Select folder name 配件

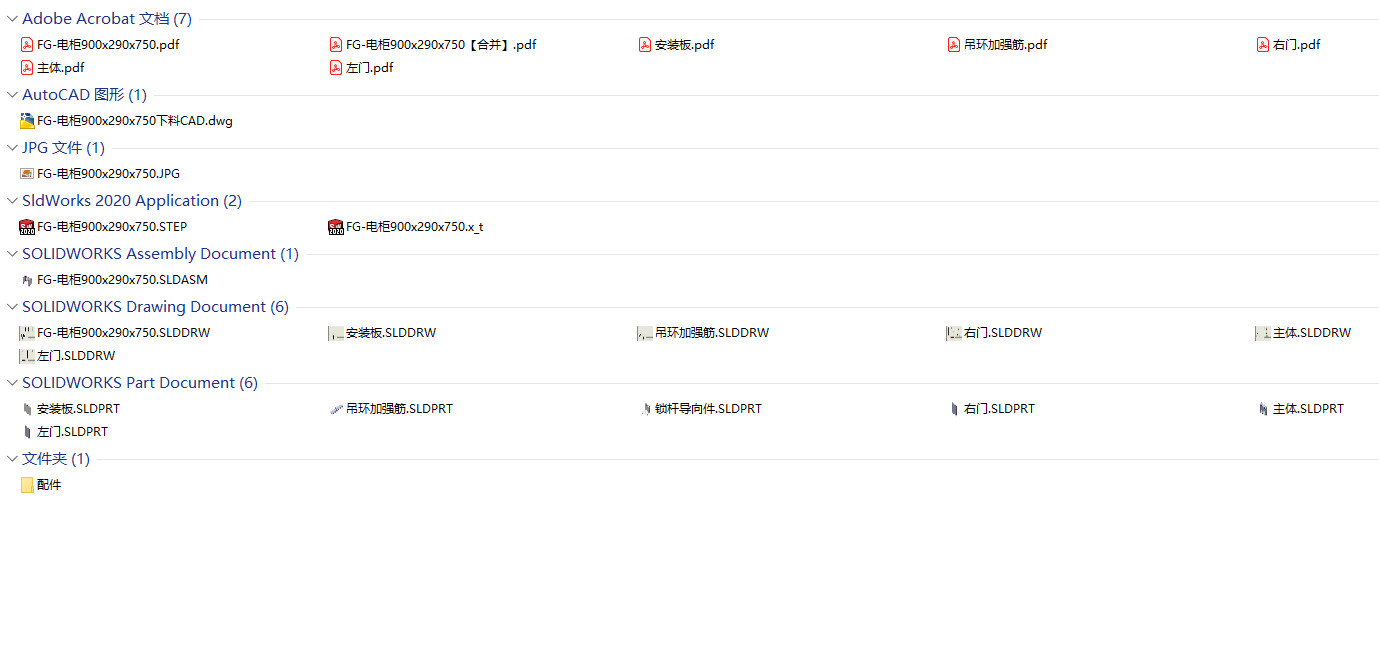49,485
